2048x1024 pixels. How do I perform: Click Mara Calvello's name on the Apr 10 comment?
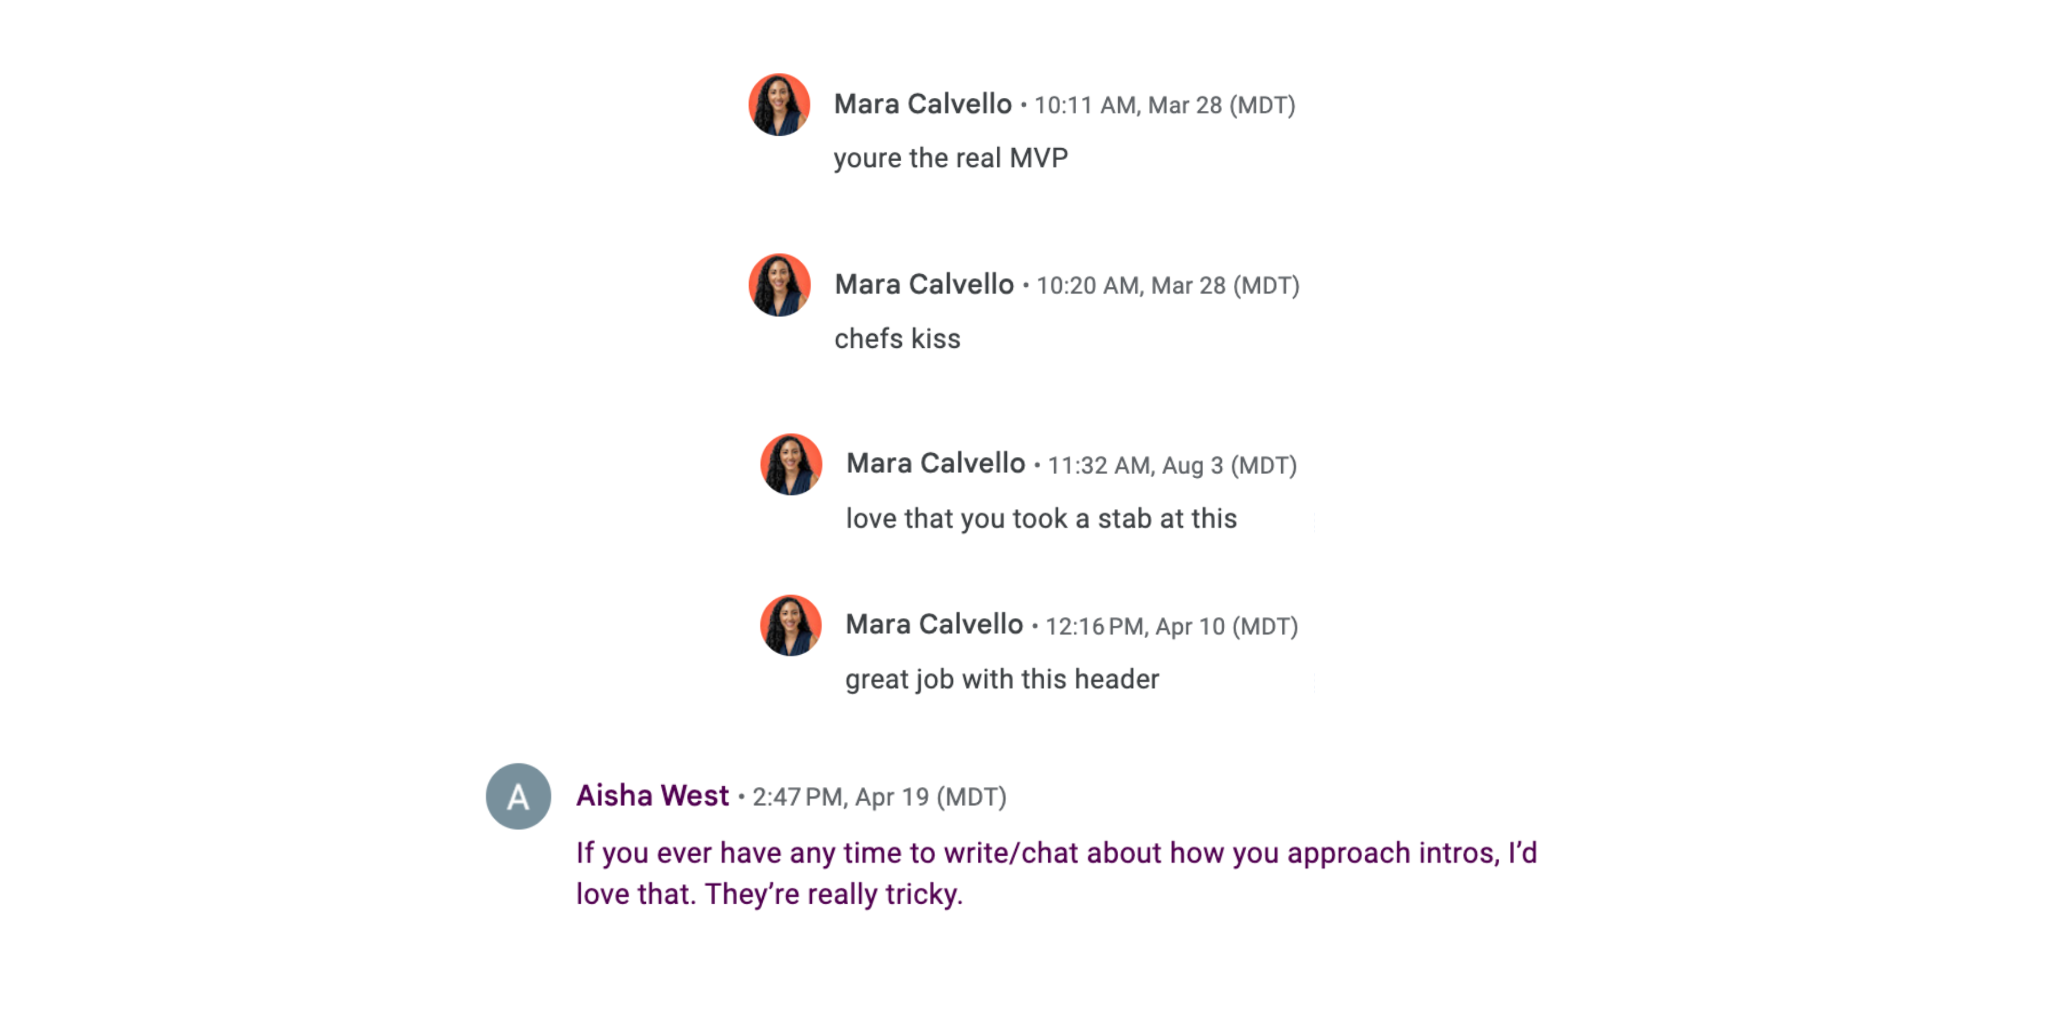(934, 625)
